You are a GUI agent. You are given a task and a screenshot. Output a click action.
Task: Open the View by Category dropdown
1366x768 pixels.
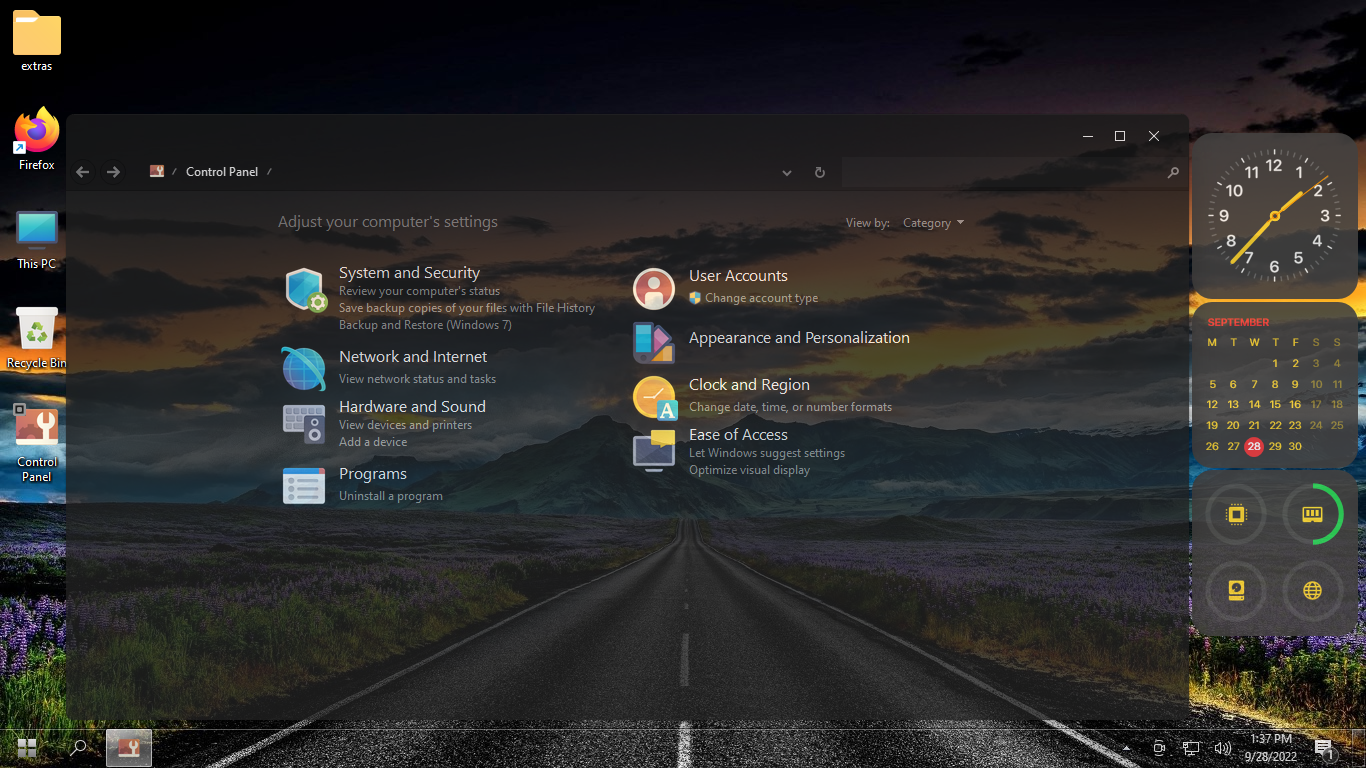(x=933, y=223)
